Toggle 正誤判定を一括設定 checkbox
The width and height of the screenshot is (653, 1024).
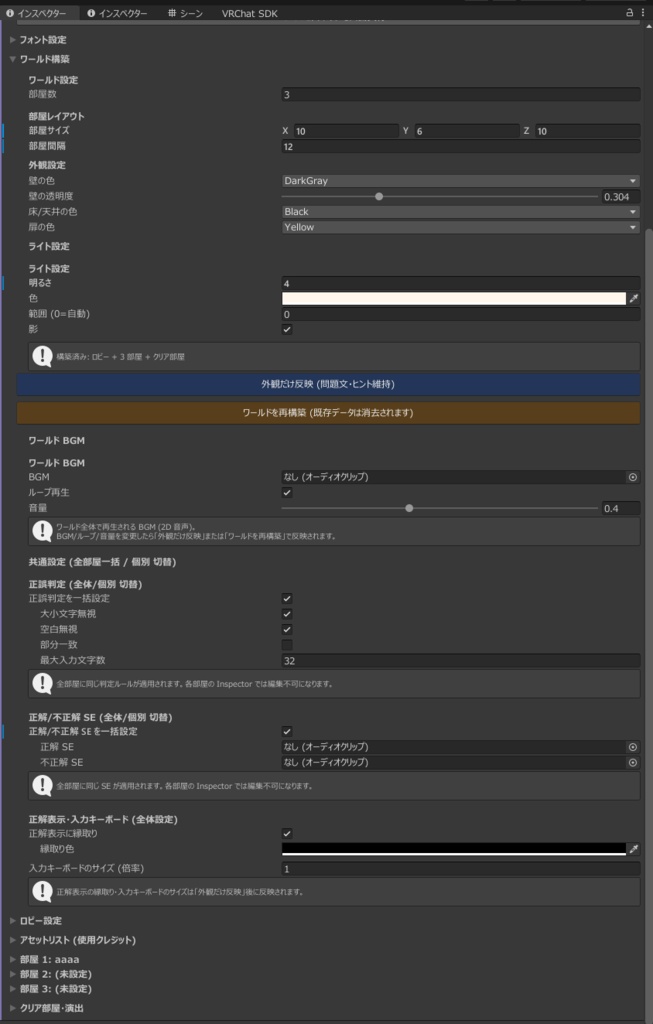tap(287, 598)
